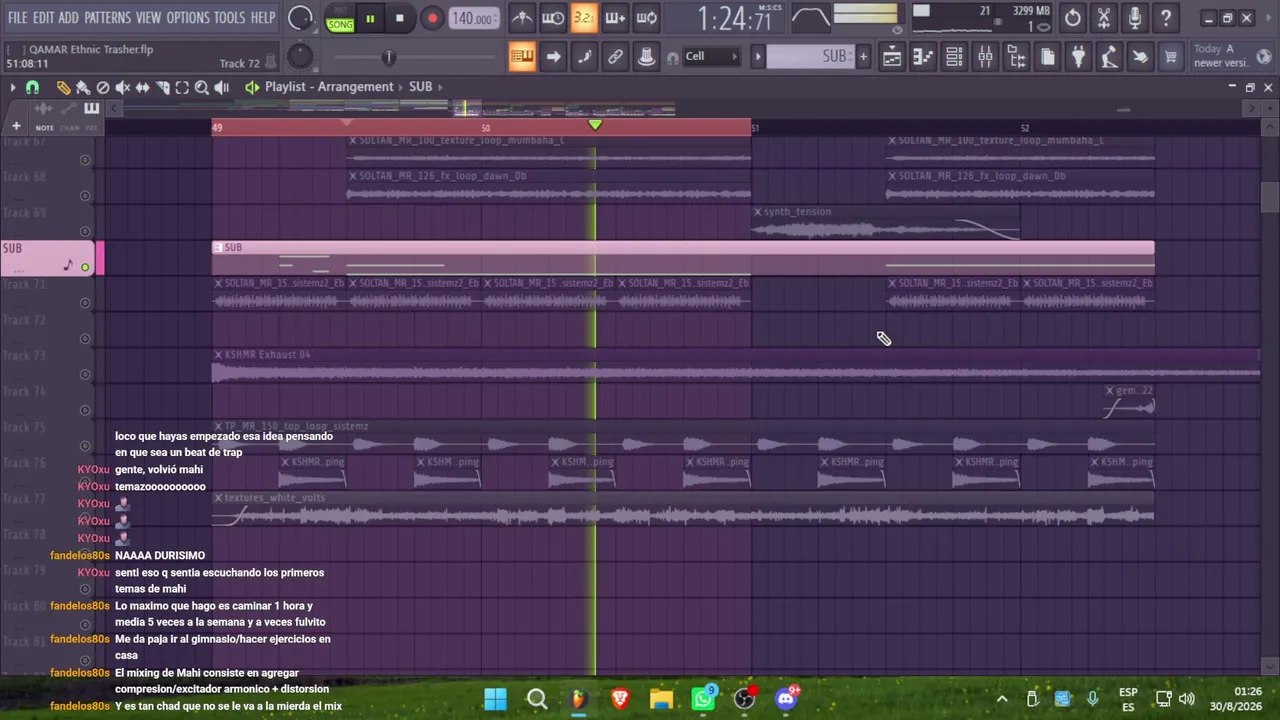Open the Browser view icon

(1016, 57)
